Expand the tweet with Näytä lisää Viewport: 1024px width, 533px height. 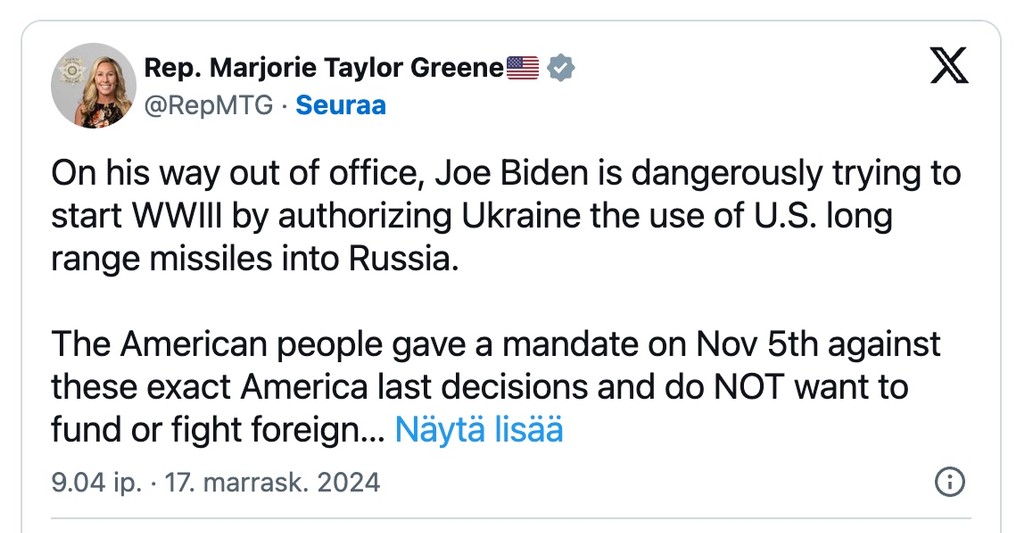click(x=479, y=430)
